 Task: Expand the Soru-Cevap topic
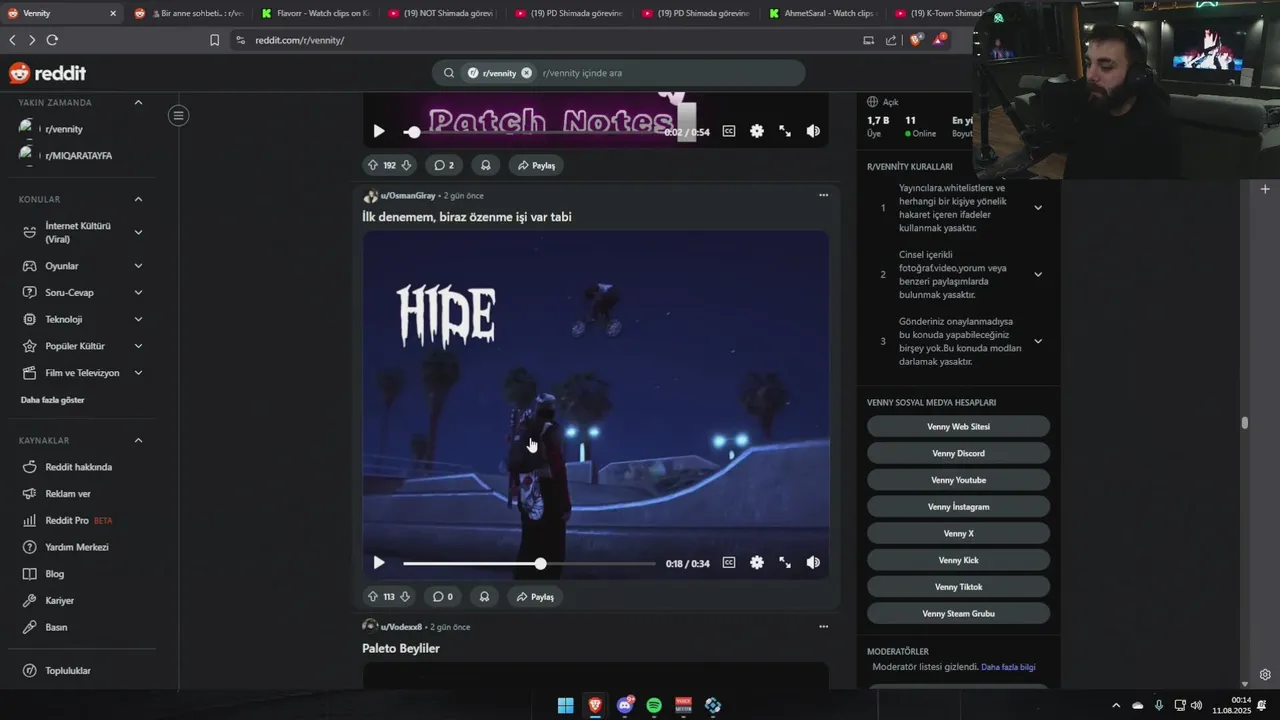[x=138, y=293]
